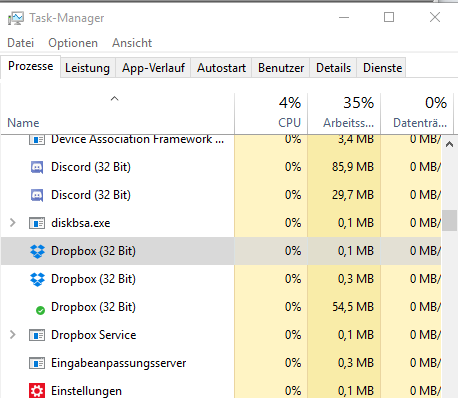
Task: Click the 0,1 MB memory value of Einstellungen
Action: click(x=356, y=391)
